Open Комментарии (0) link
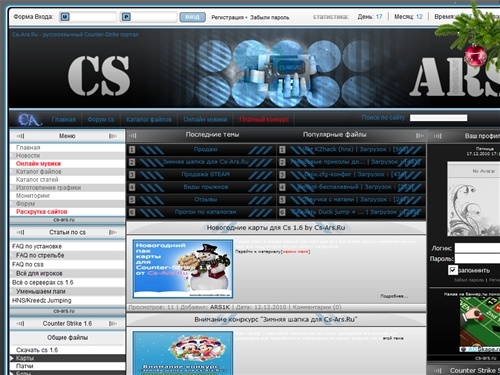 click(317, 307)
